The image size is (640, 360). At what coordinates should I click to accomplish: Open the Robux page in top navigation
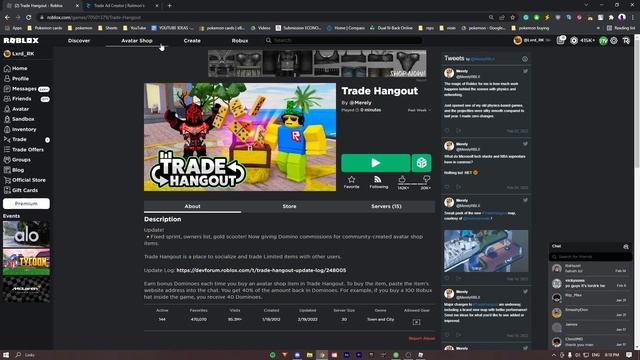(240, 41)
